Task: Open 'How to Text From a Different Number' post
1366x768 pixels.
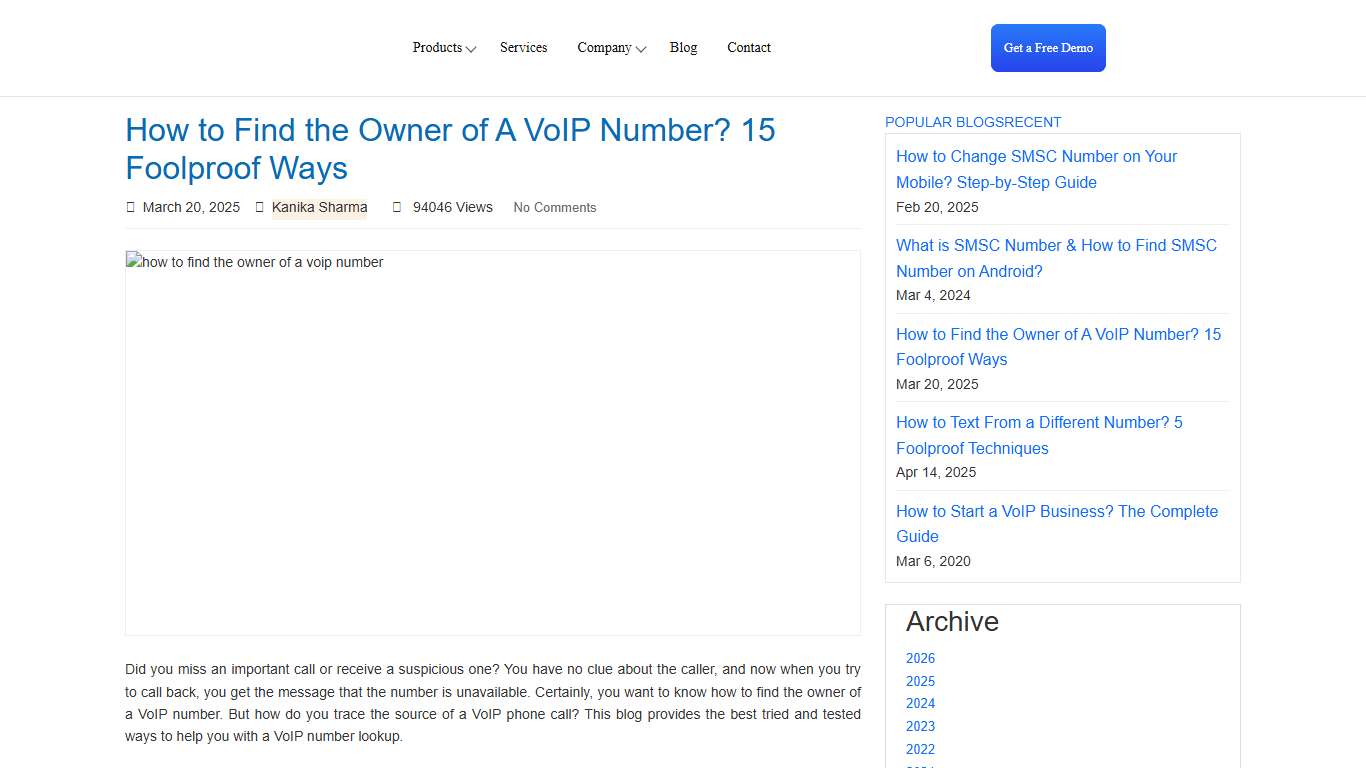Action: [x=1039, y=435]
